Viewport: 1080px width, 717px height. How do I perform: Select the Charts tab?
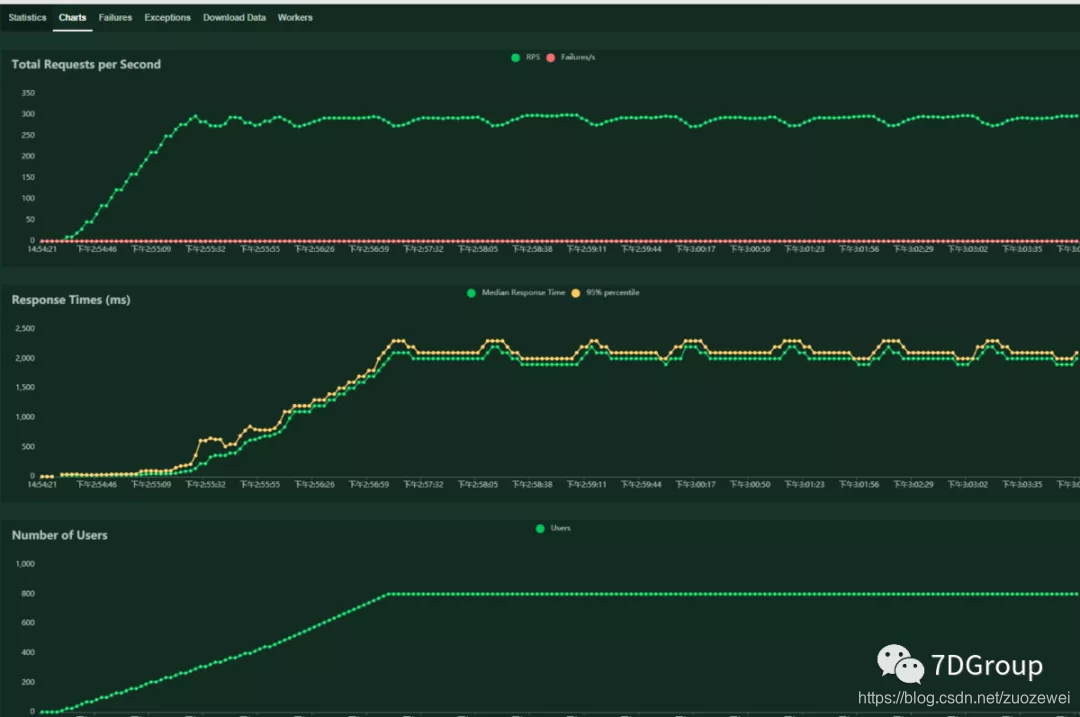(72, 17)
